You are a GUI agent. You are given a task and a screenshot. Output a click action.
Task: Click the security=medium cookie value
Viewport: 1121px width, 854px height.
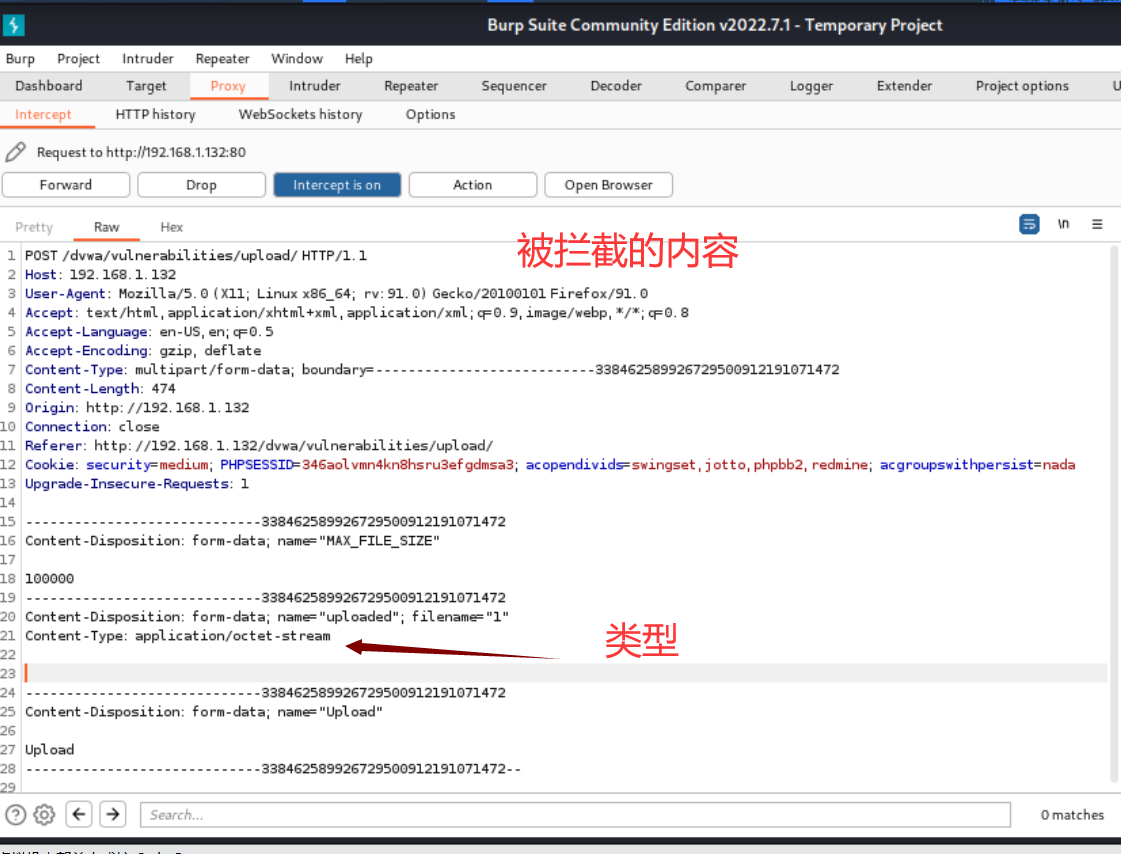click(184, 465)
